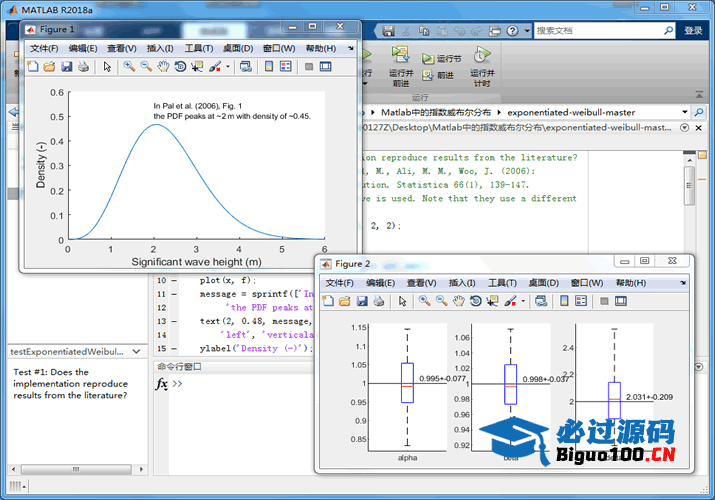Image resolution: width=715 pixels, height=500 pixels.
Task: Hide plot tools in Figure 1
Action: pyautogui.click(x=309, y=67)
